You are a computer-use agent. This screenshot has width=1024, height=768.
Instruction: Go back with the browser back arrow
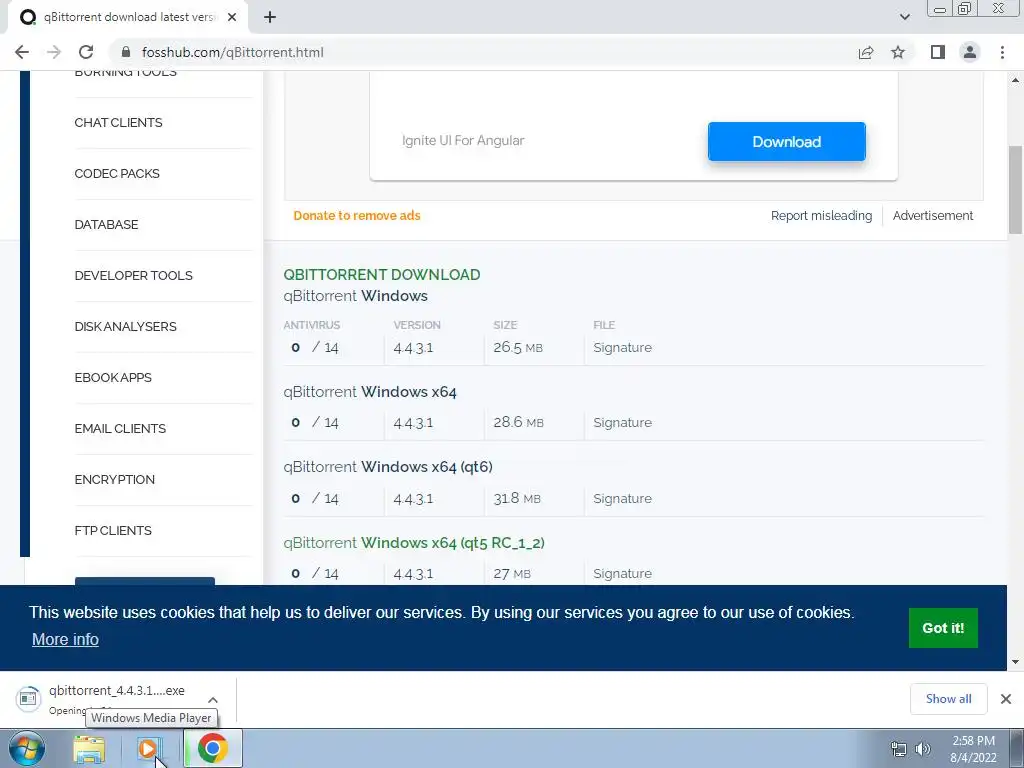click(x=22, y=52)
